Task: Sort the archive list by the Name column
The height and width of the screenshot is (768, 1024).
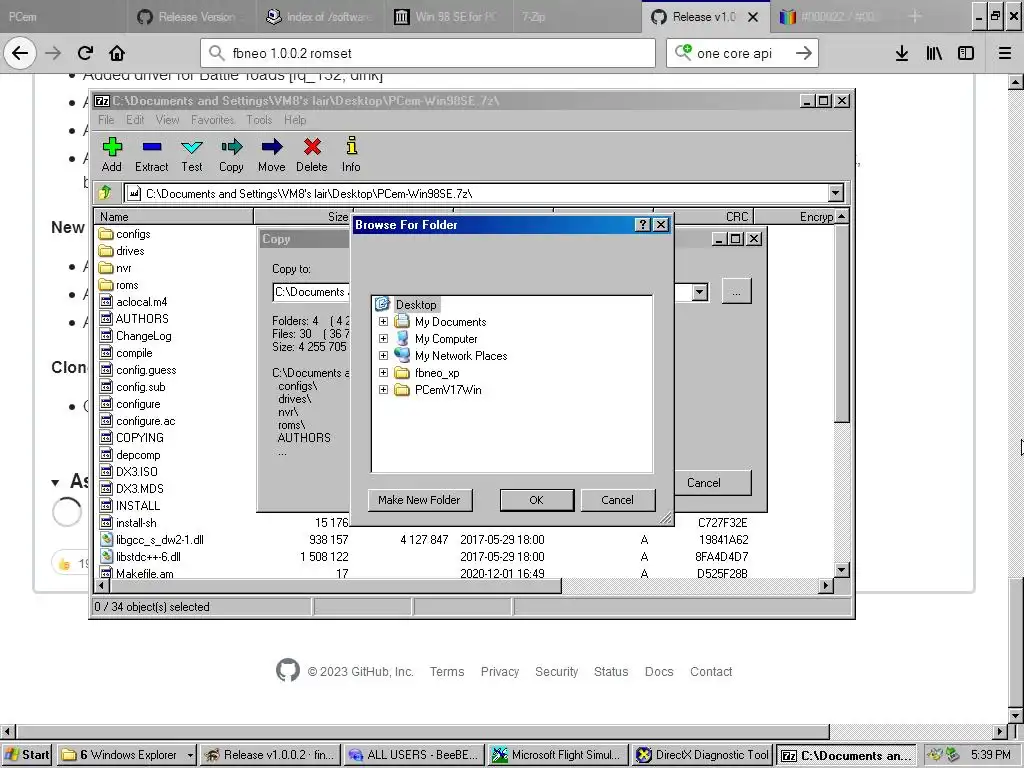Action: coord(174,216)
